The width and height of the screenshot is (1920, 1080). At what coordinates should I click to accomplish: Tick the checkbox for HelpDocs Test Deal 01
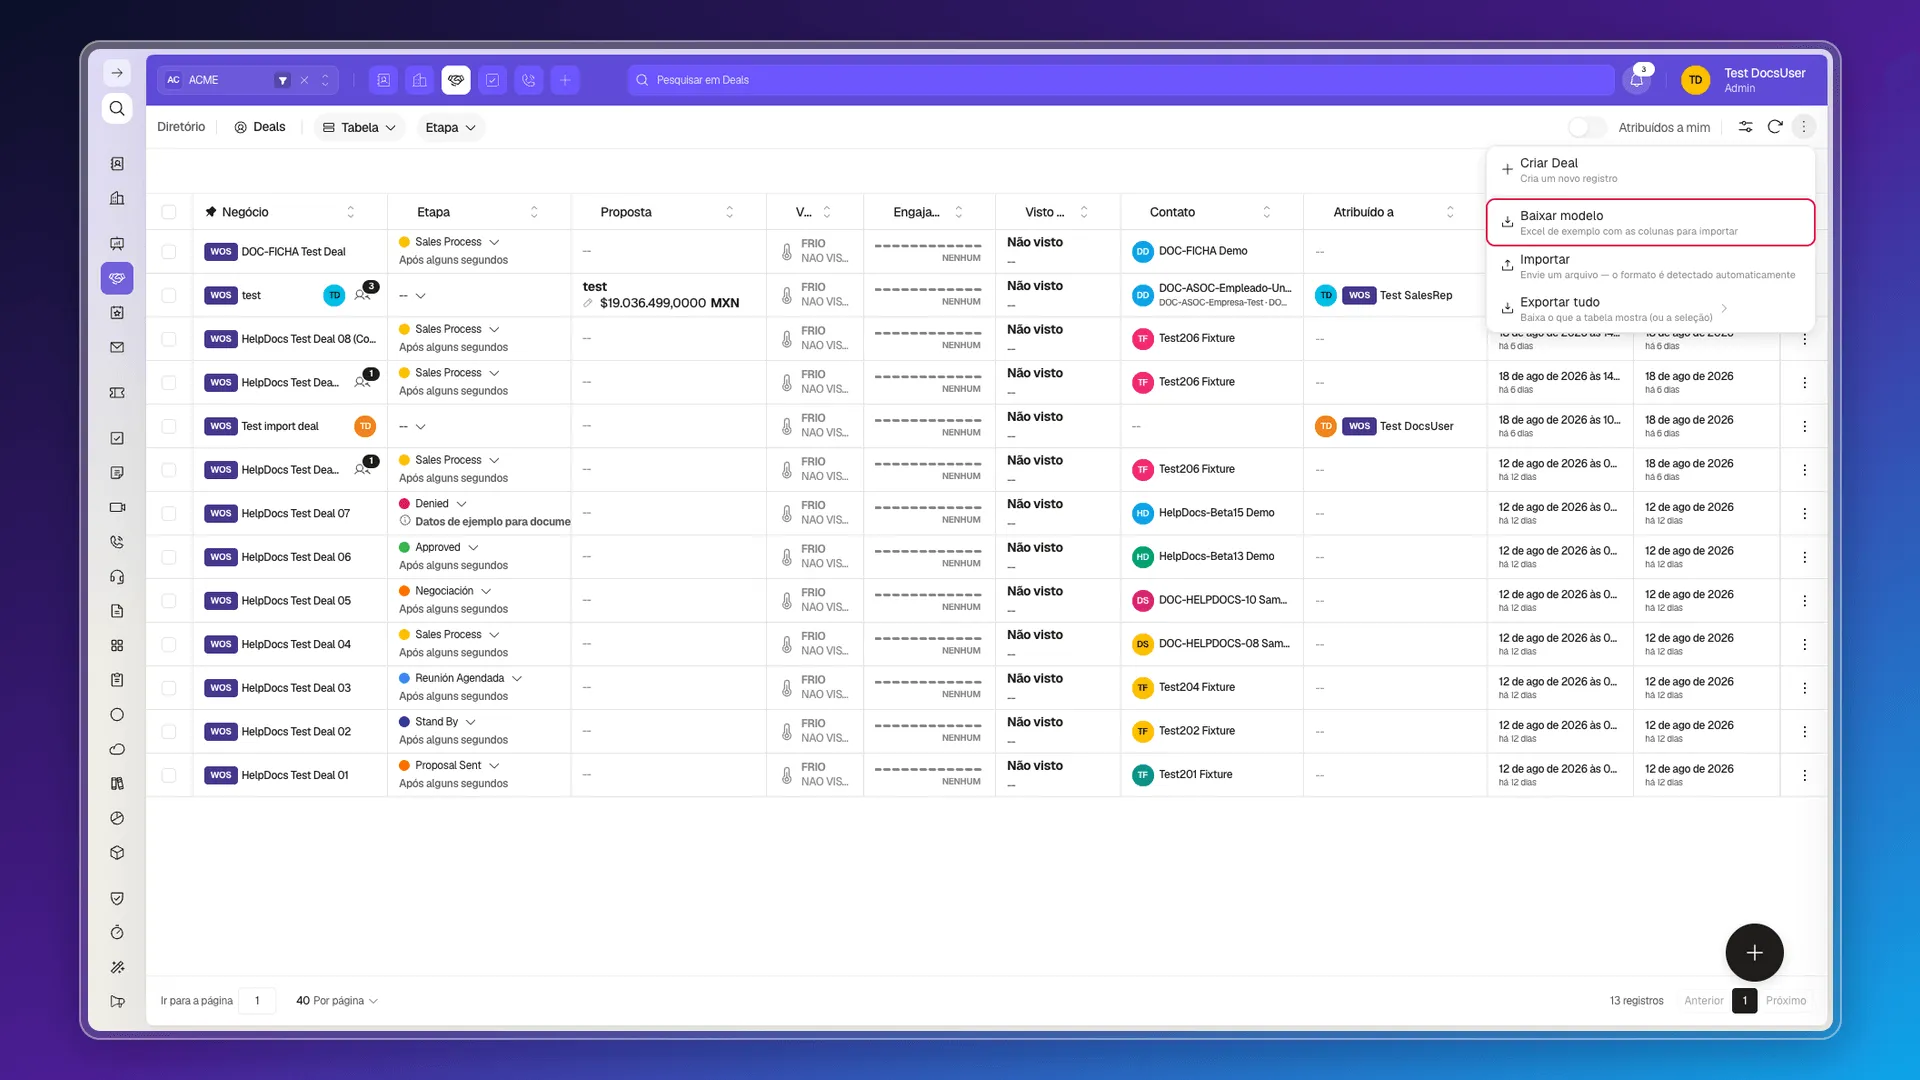point(168,775)
